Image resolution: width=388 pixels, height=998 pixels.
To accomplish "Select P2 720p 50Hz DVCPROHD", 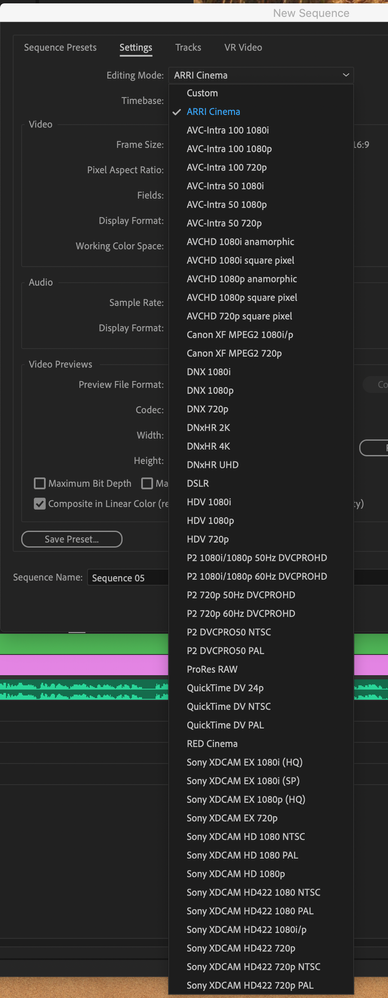I will pos(261,595).
